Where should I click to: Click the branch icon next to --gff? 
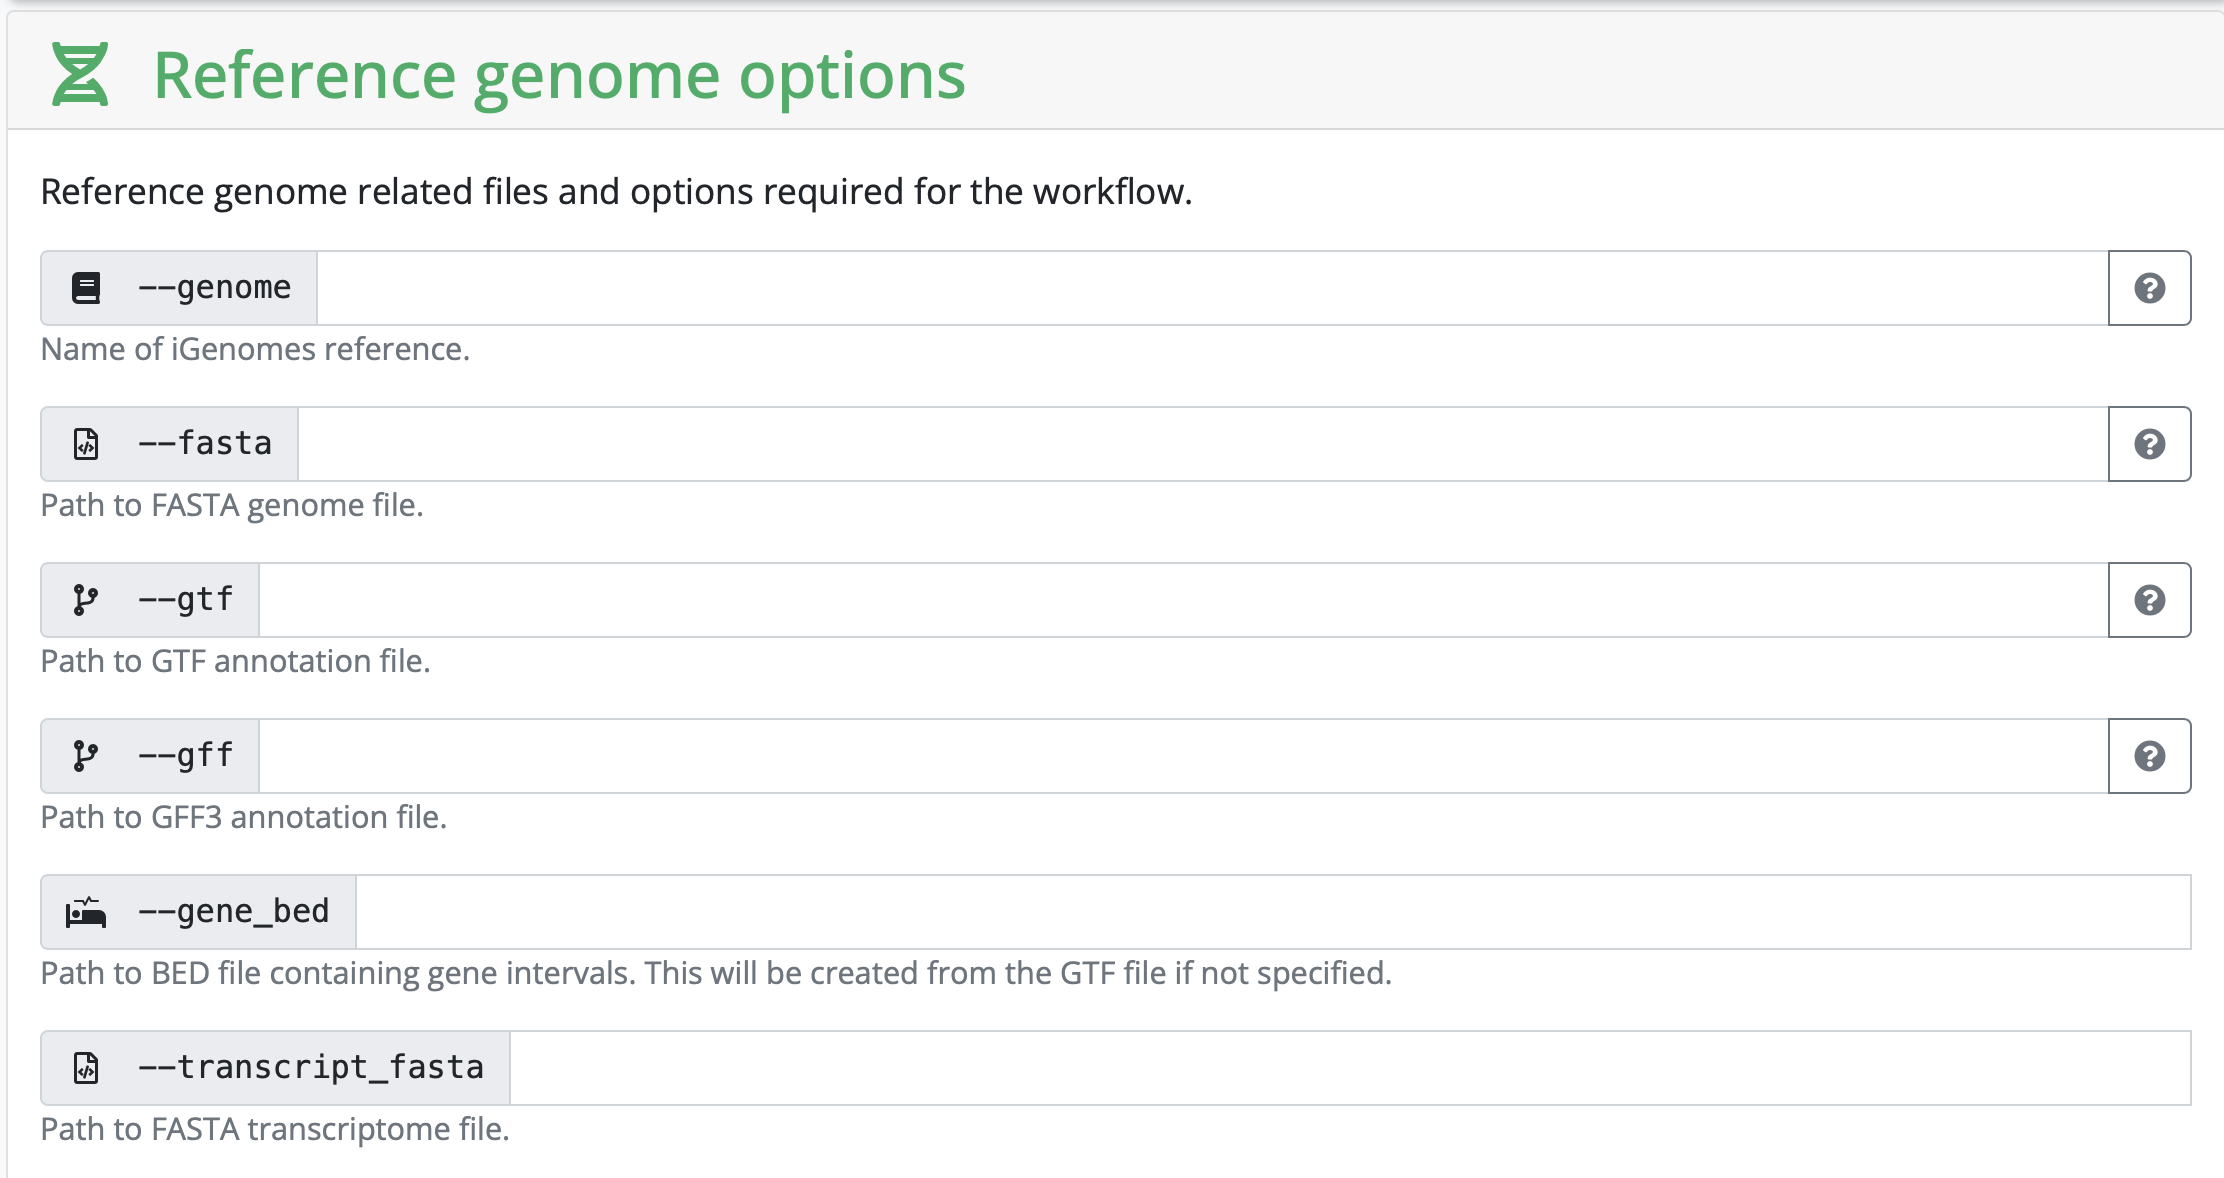point(86,756)
